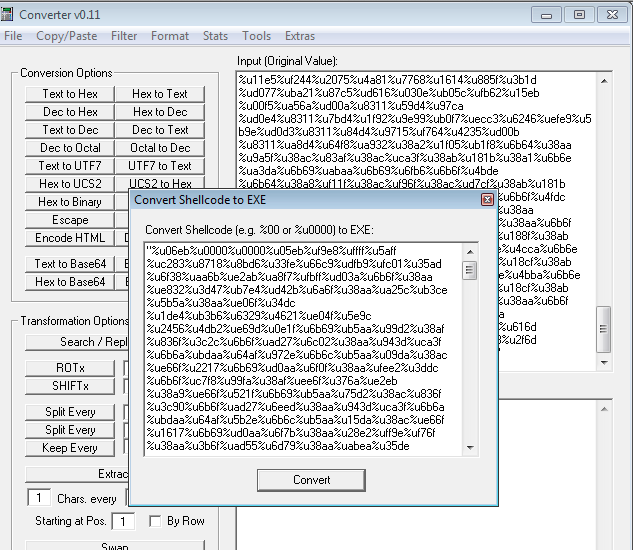Maximize the Converter window
Image resolution: width=633 pixels, height=550 pixels.
click(x=578, y=14)
